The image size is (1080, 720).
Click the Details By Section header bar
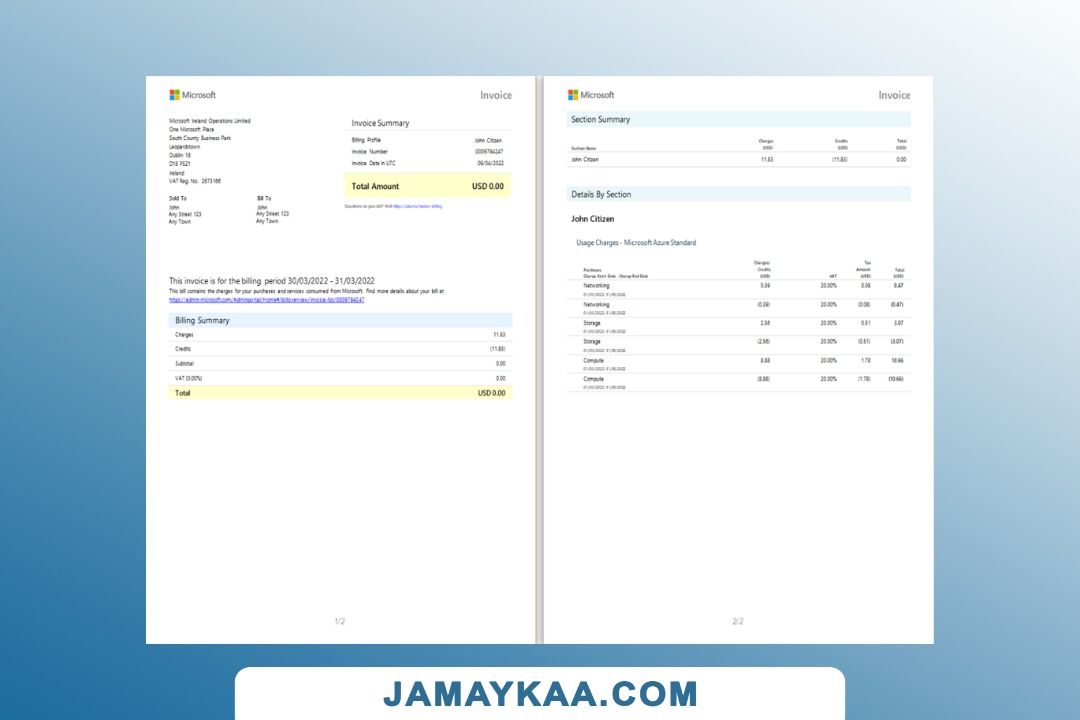738,194
